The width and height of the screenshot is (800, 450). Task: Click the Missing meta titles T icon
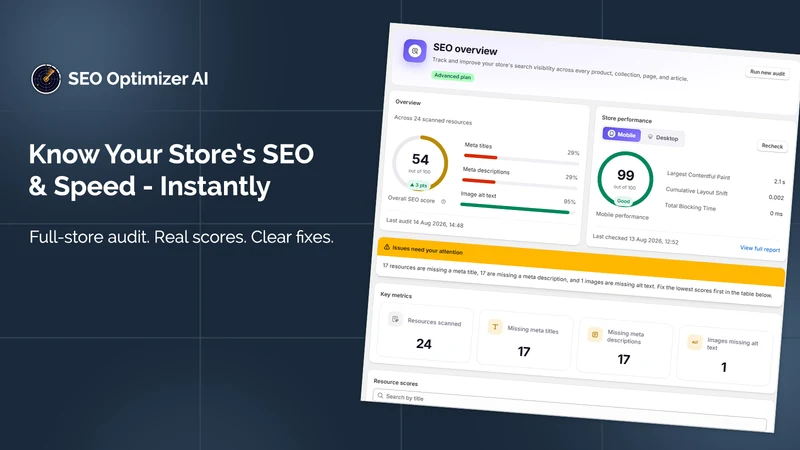495,327
